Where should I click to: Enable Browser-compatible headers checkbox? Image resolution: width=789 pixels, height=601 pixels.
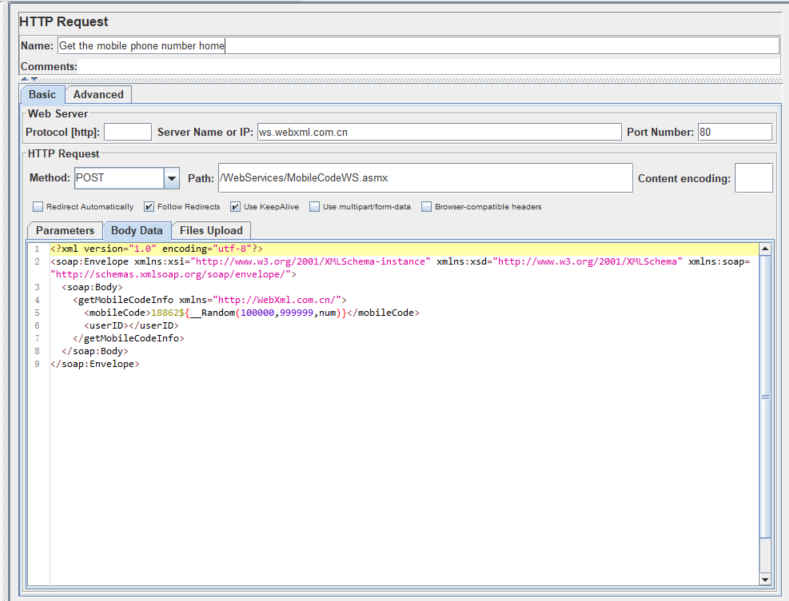coord(426,207)
